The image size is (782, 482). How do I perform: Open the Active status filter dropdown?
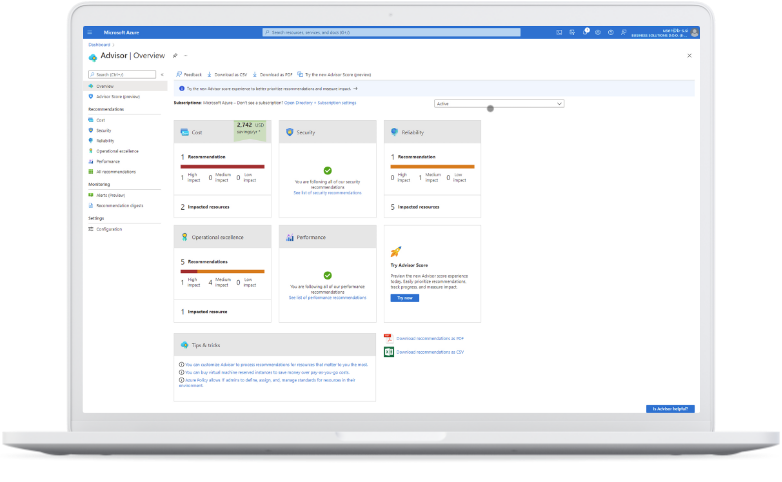[499, 103]
